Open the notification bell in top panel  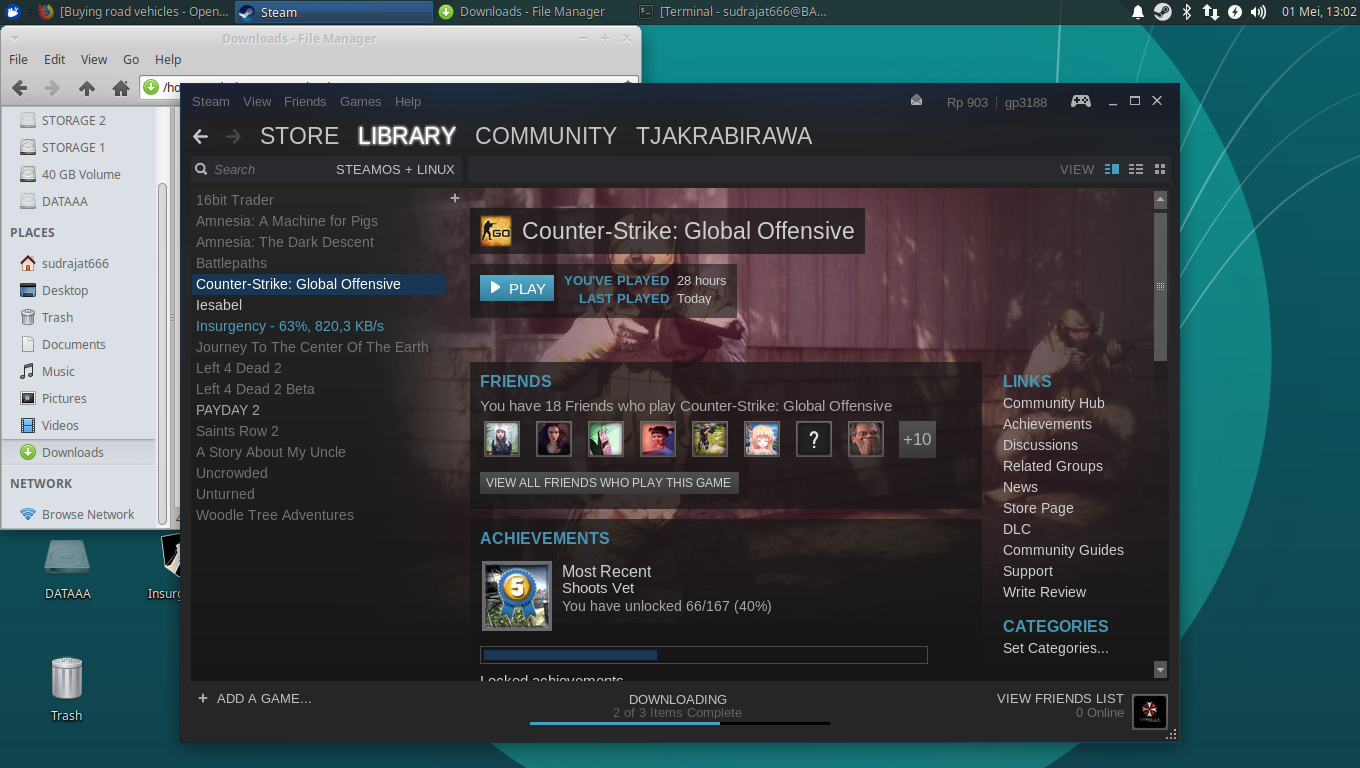pyautogui.click(x=1138, y=12)
